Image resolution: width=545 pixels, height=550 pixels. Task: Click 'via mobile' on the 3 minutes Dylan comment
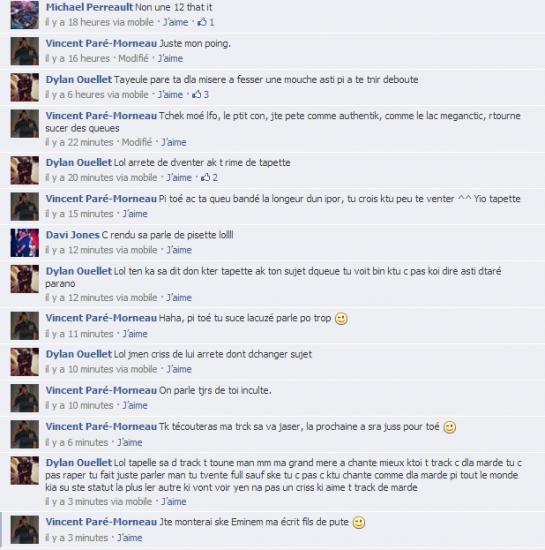(x=130, y=501)
